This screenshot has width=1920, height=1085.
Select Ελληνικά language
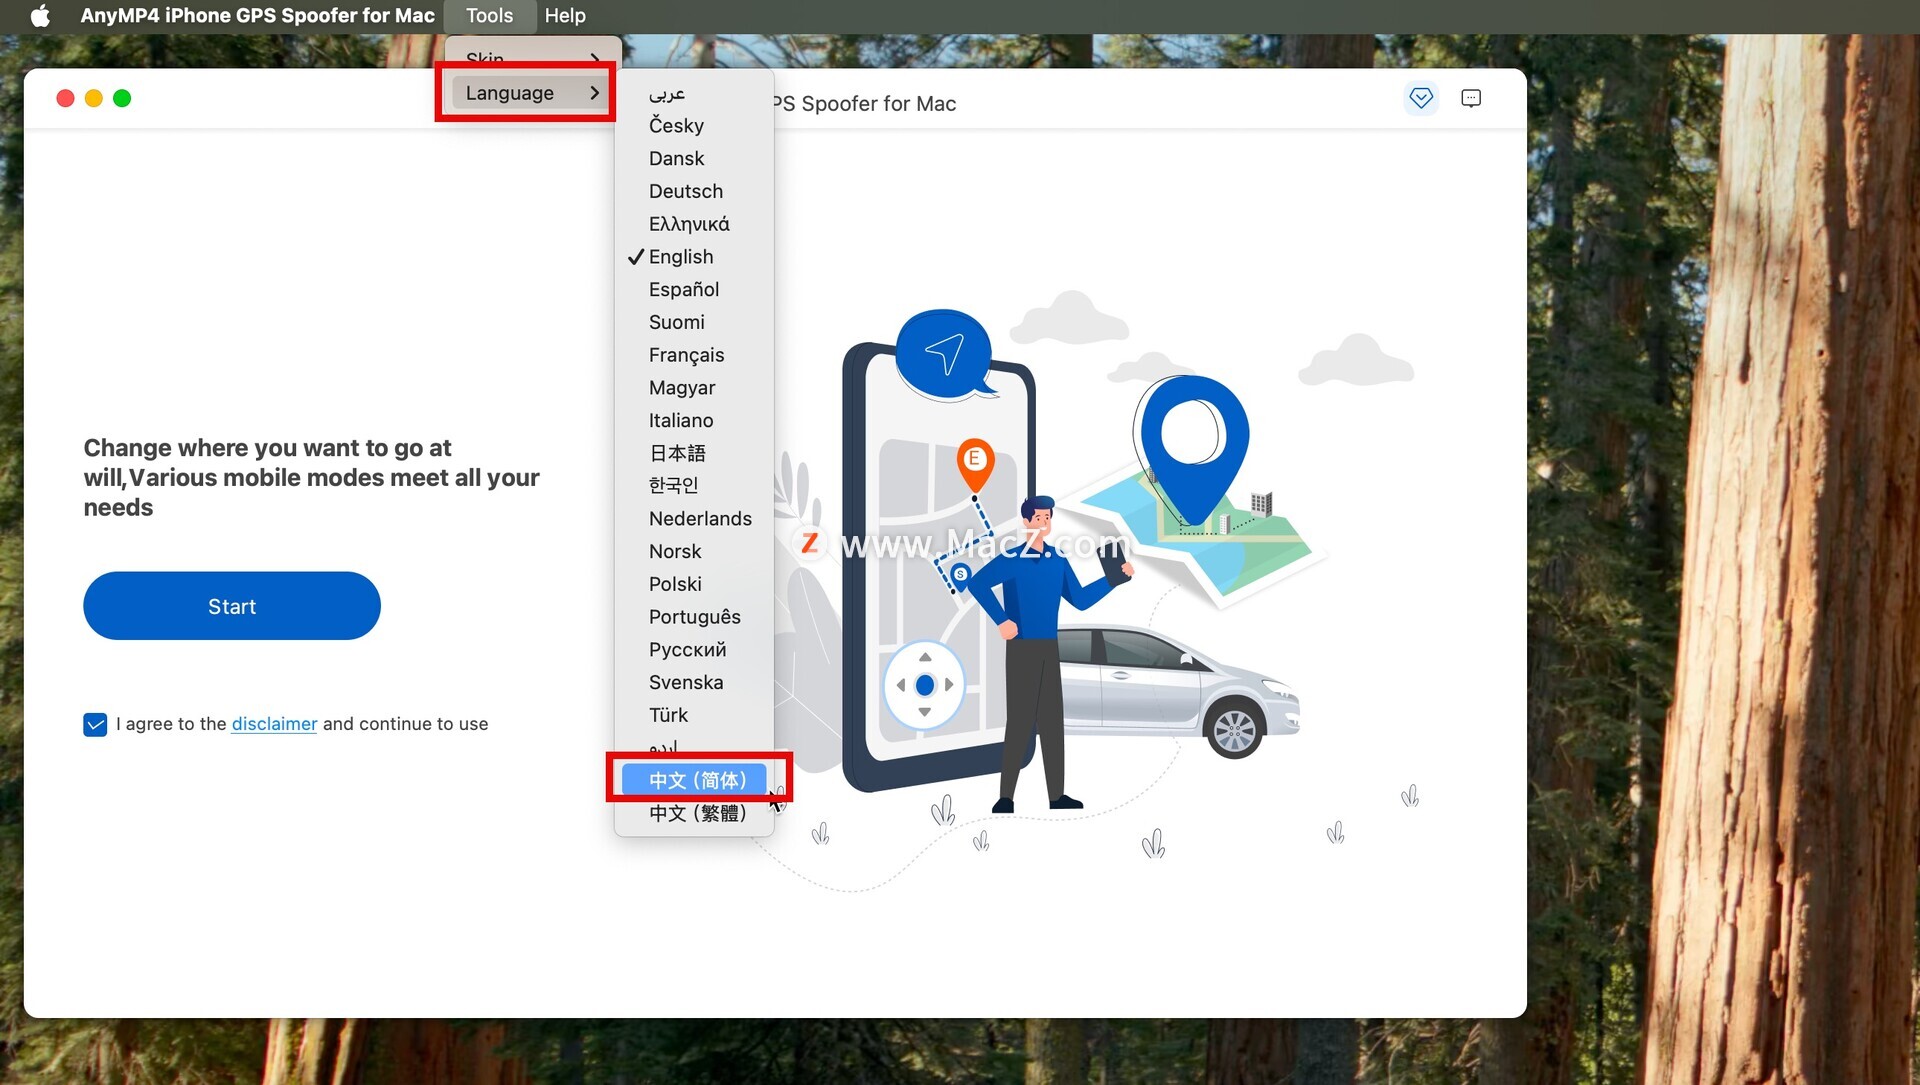[694, 224]
